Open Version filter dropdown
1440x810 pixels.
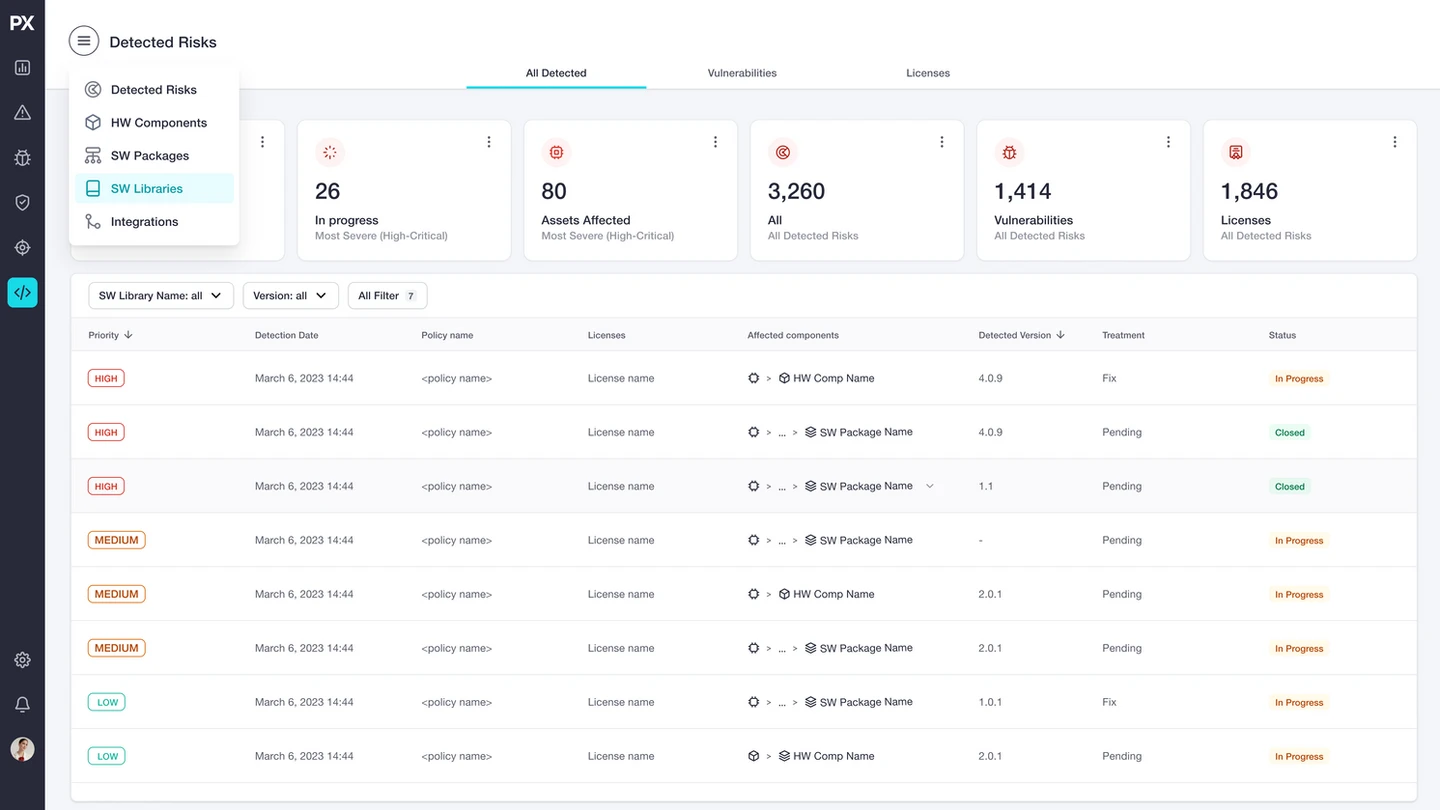(290, 296)
